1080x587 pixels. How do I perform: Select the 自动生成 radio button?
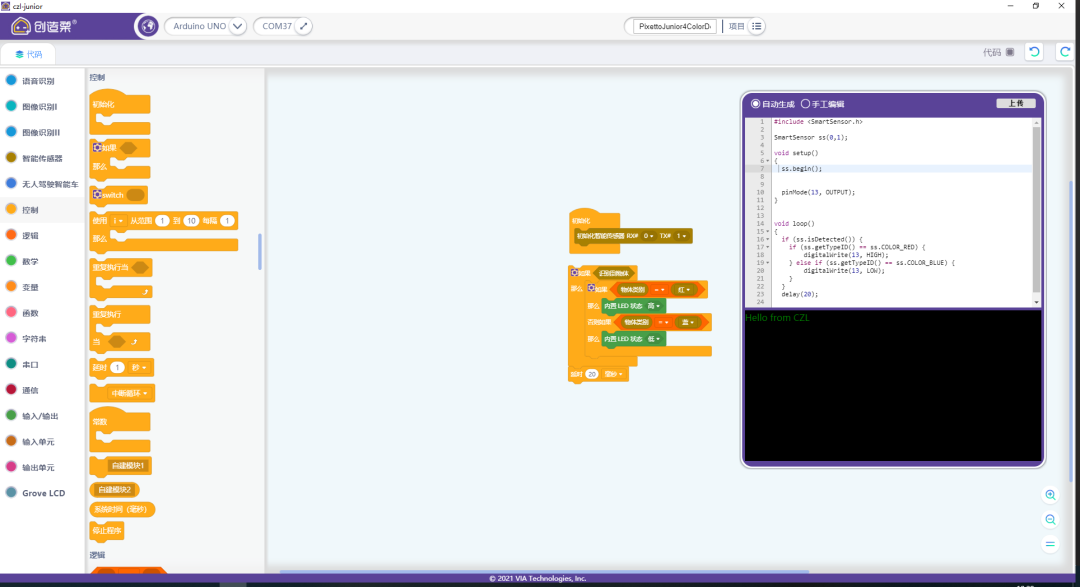(x=756, y=104)
